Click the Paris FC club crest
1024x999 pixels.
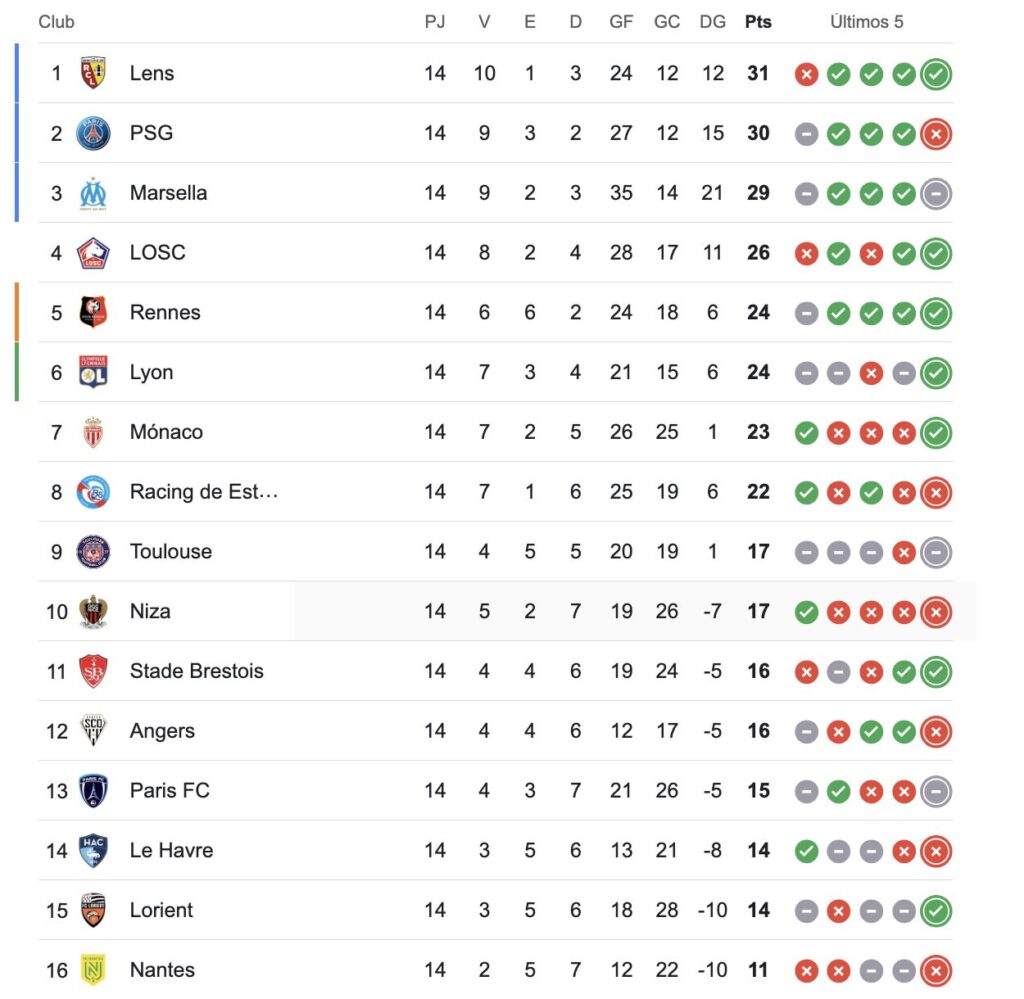coord(93,791)
